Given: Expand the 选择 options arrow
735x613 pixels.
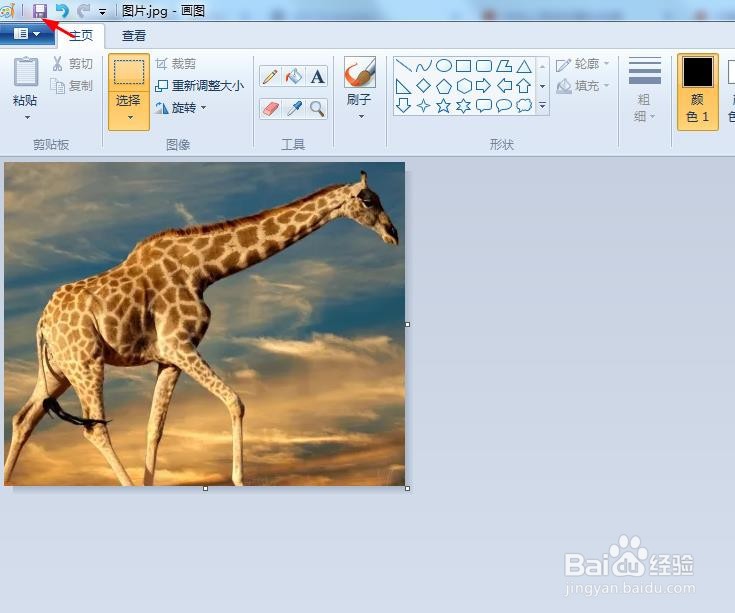Looking at the screenshot, I should point(130,117).
